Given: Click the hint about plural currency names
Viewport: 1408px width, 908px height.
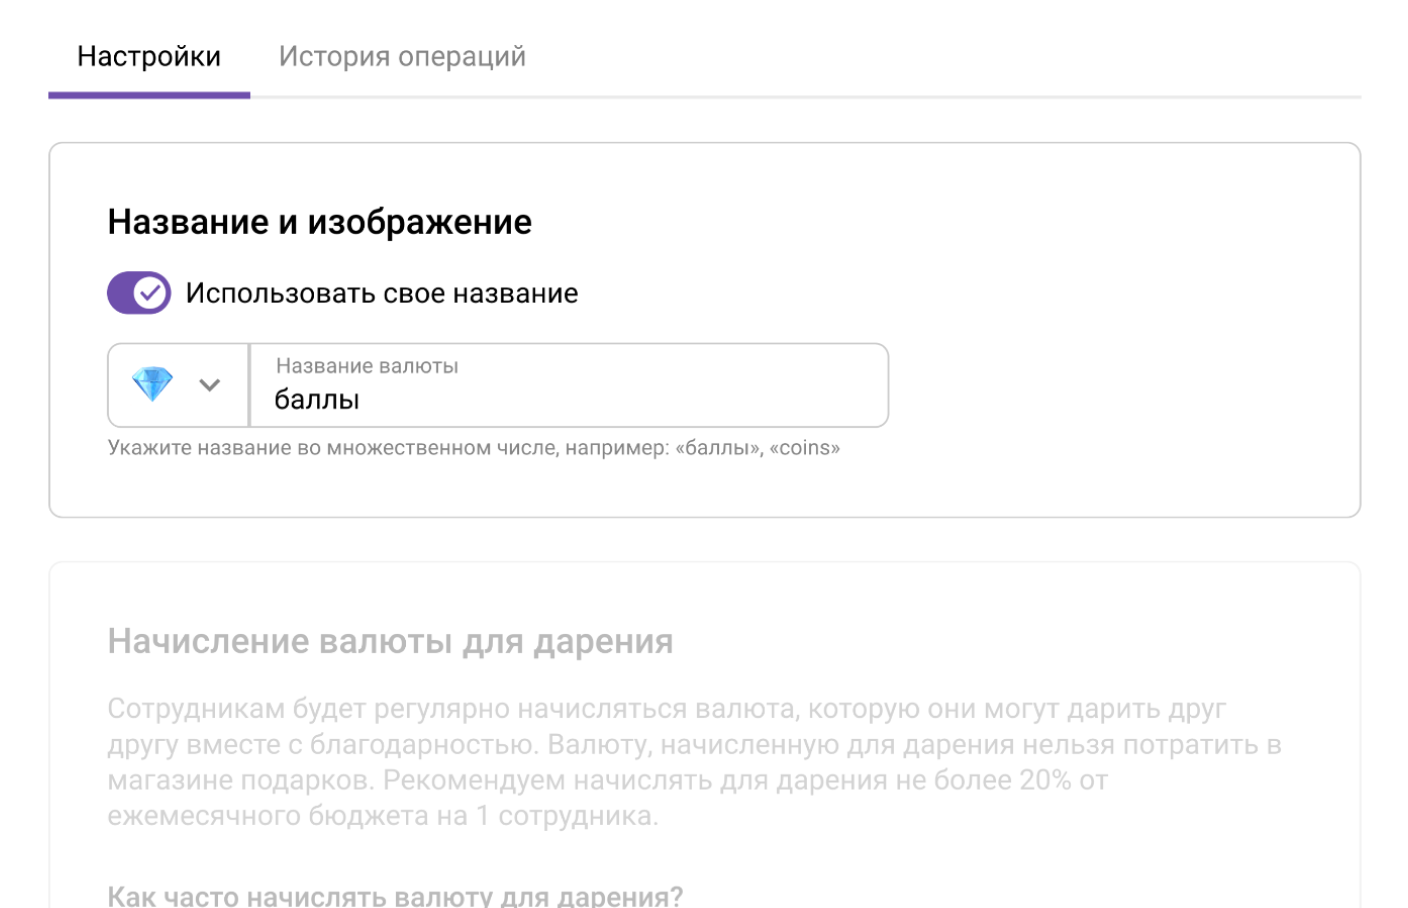Looking at the screenshot, I should point(473,447).
